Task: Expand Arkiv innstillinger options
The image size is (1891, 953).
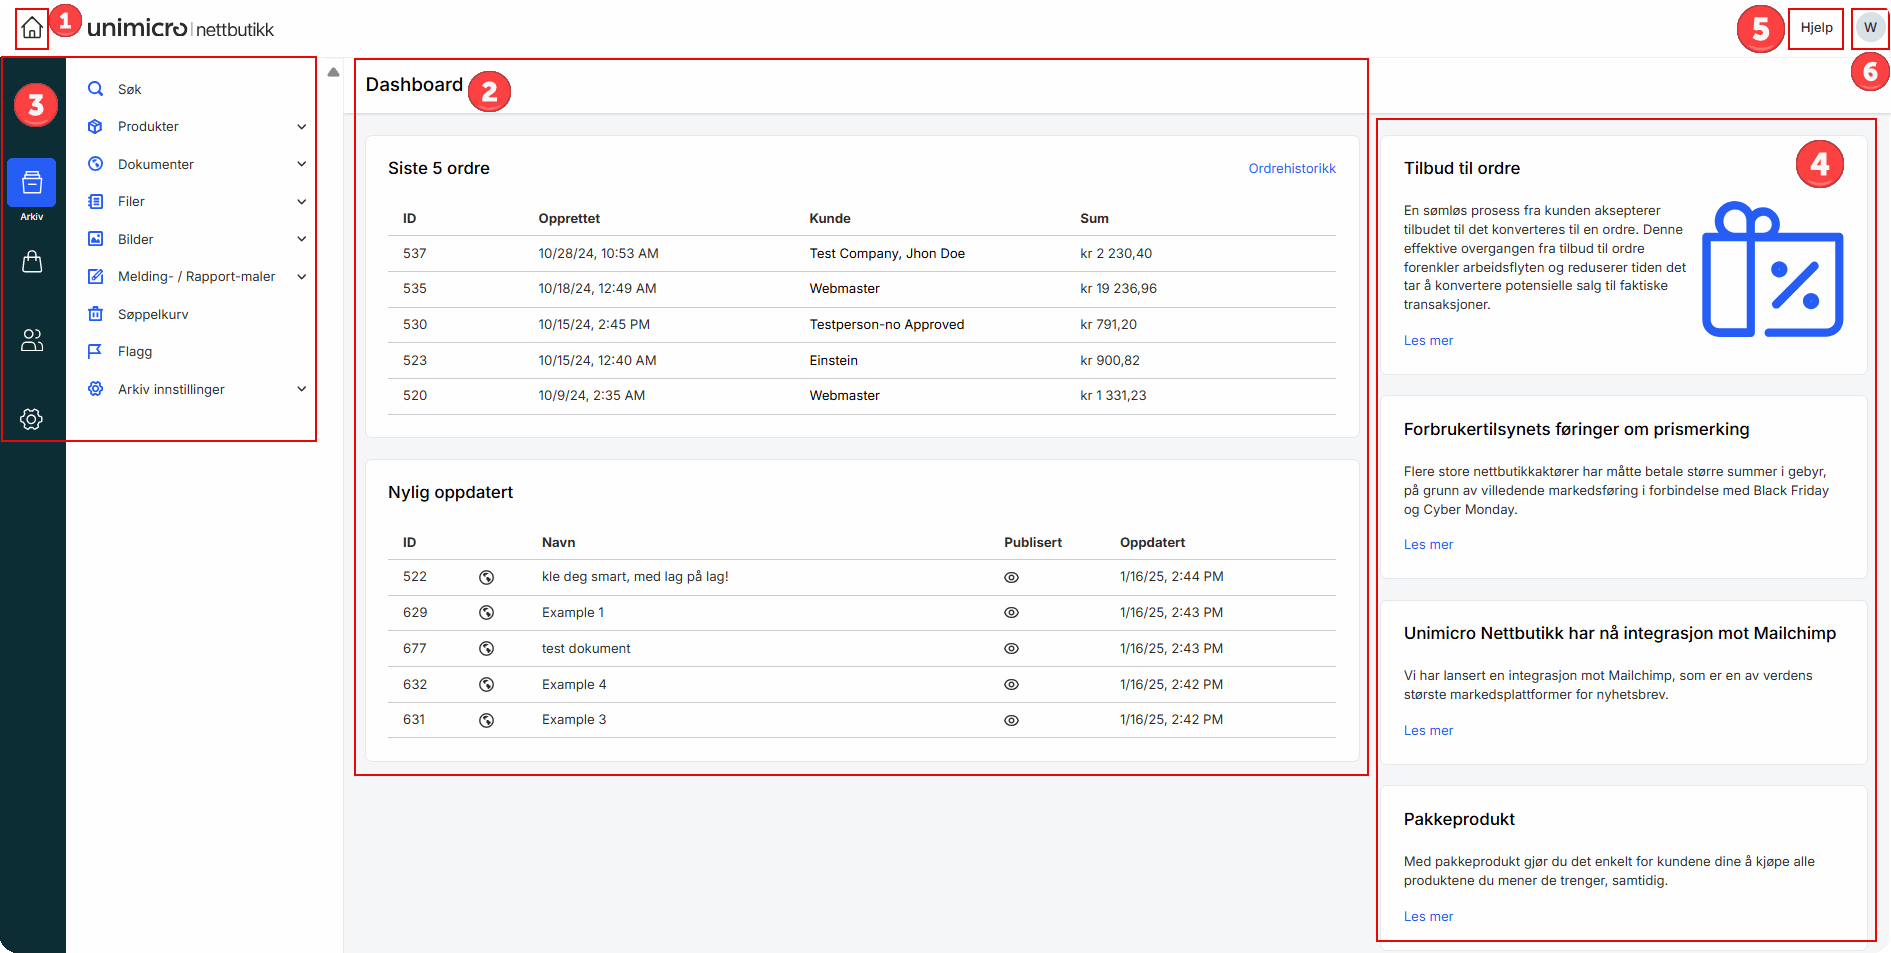Action: pyautogui.click(x=302, y=389)
